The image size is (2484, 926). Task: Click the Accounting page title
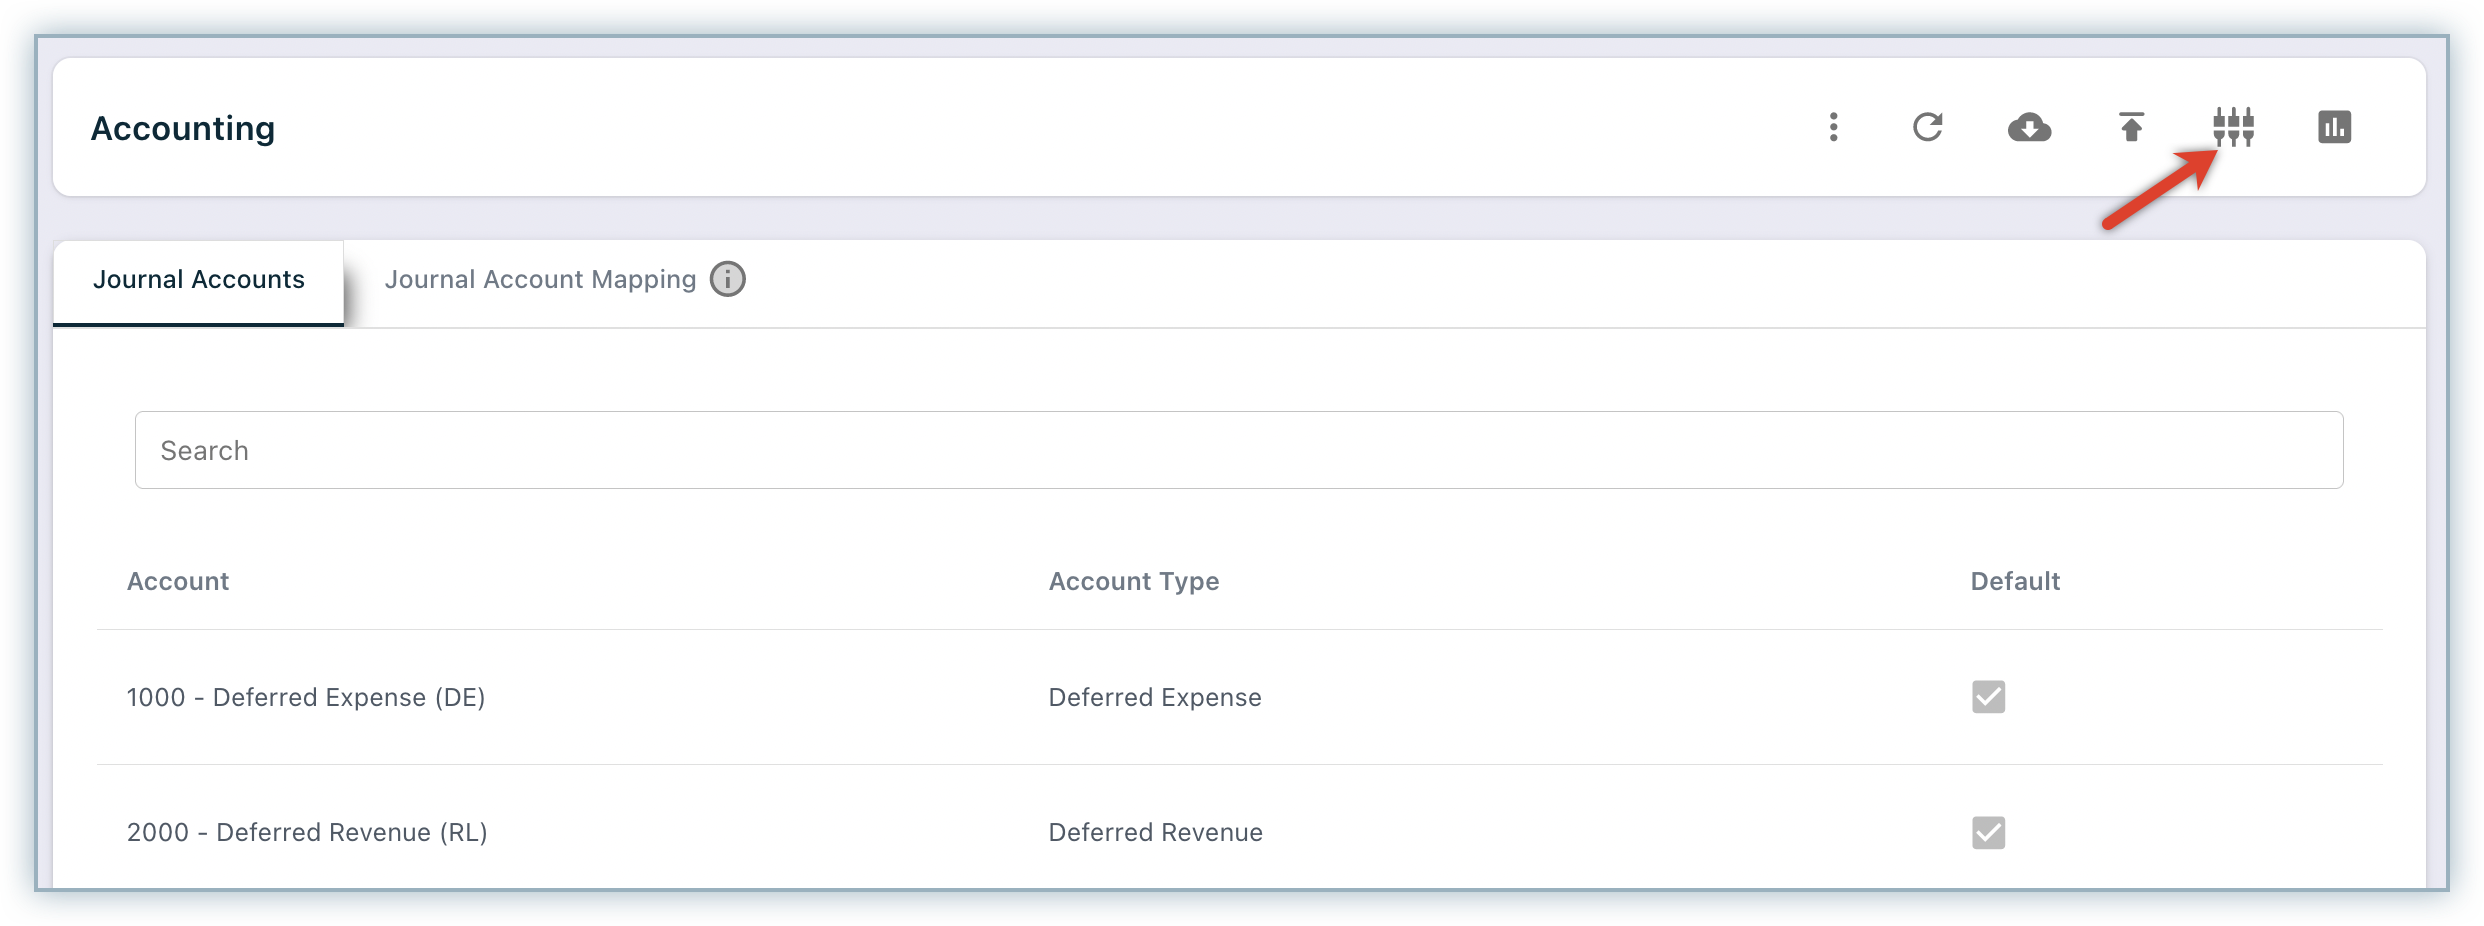[x=183, y=128]
